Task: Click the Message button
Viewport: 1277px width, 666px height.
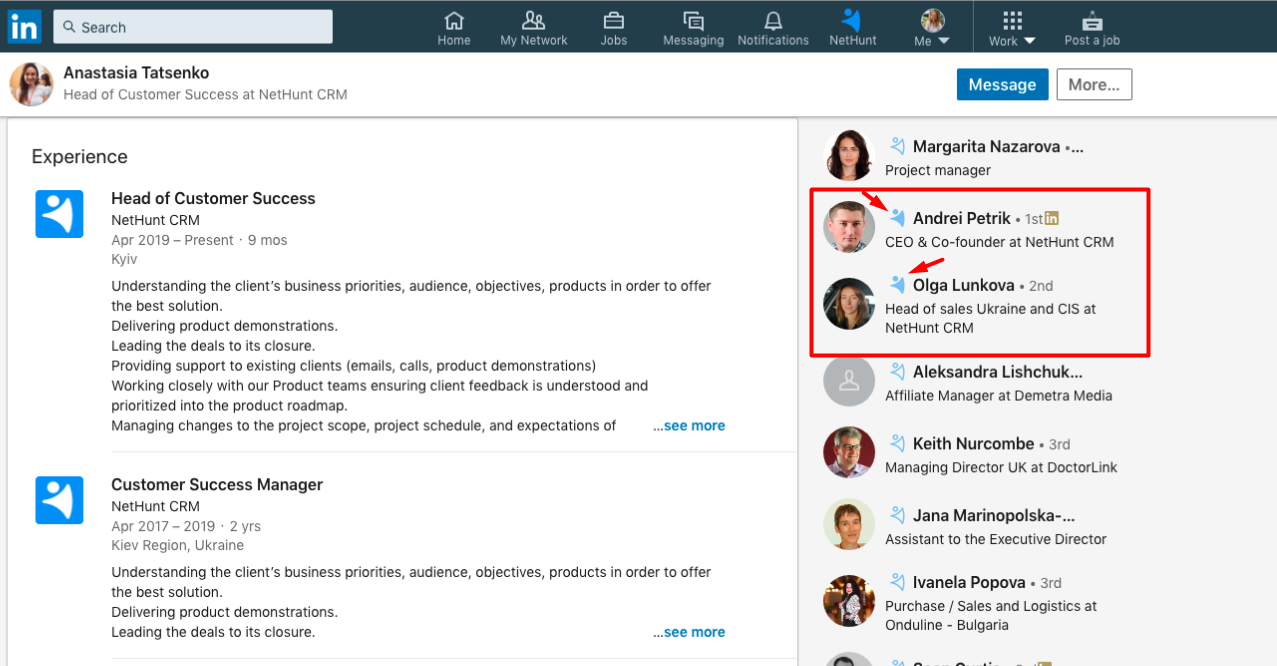Action: coord(1002,85)
